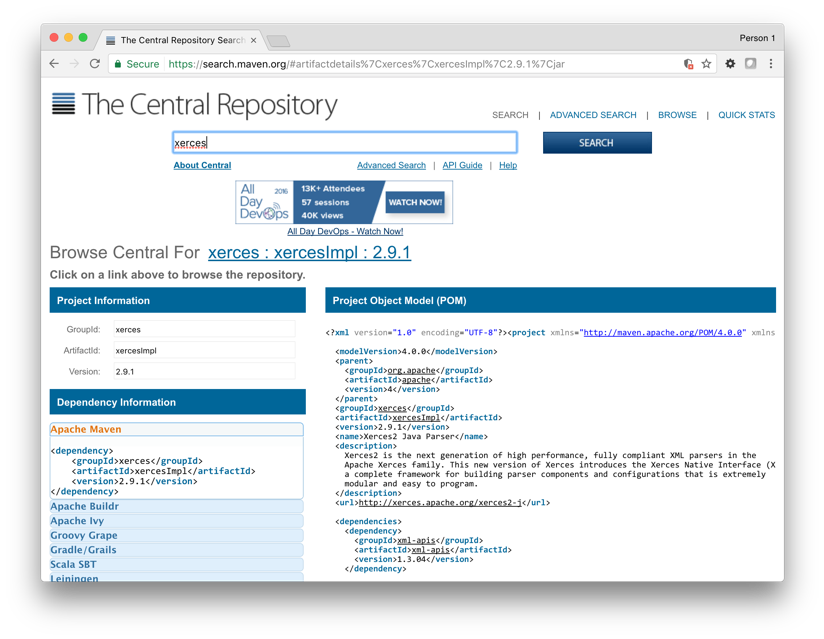Click the green secure padlock icon
This screenshot has width=824, height=639.
119,64
